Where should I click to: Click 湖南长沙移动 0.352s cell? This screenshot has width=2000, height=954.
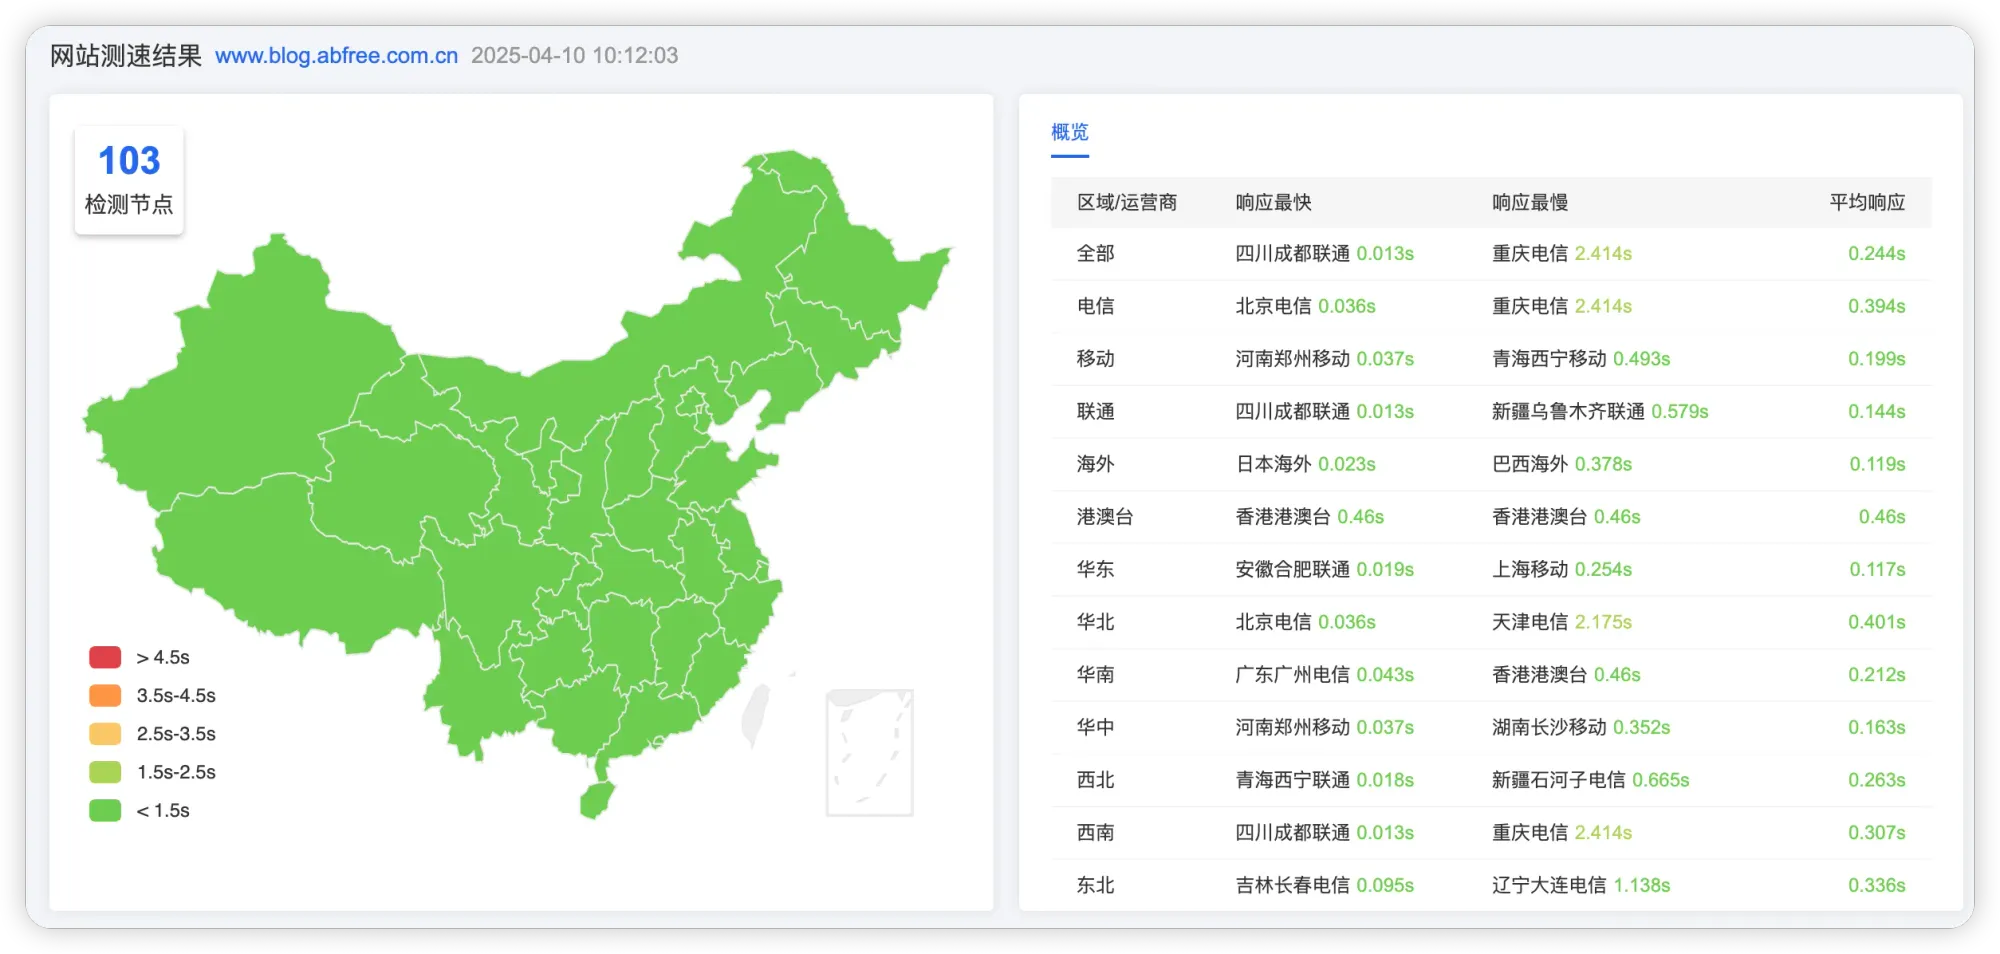click(x=1581, y=727)
